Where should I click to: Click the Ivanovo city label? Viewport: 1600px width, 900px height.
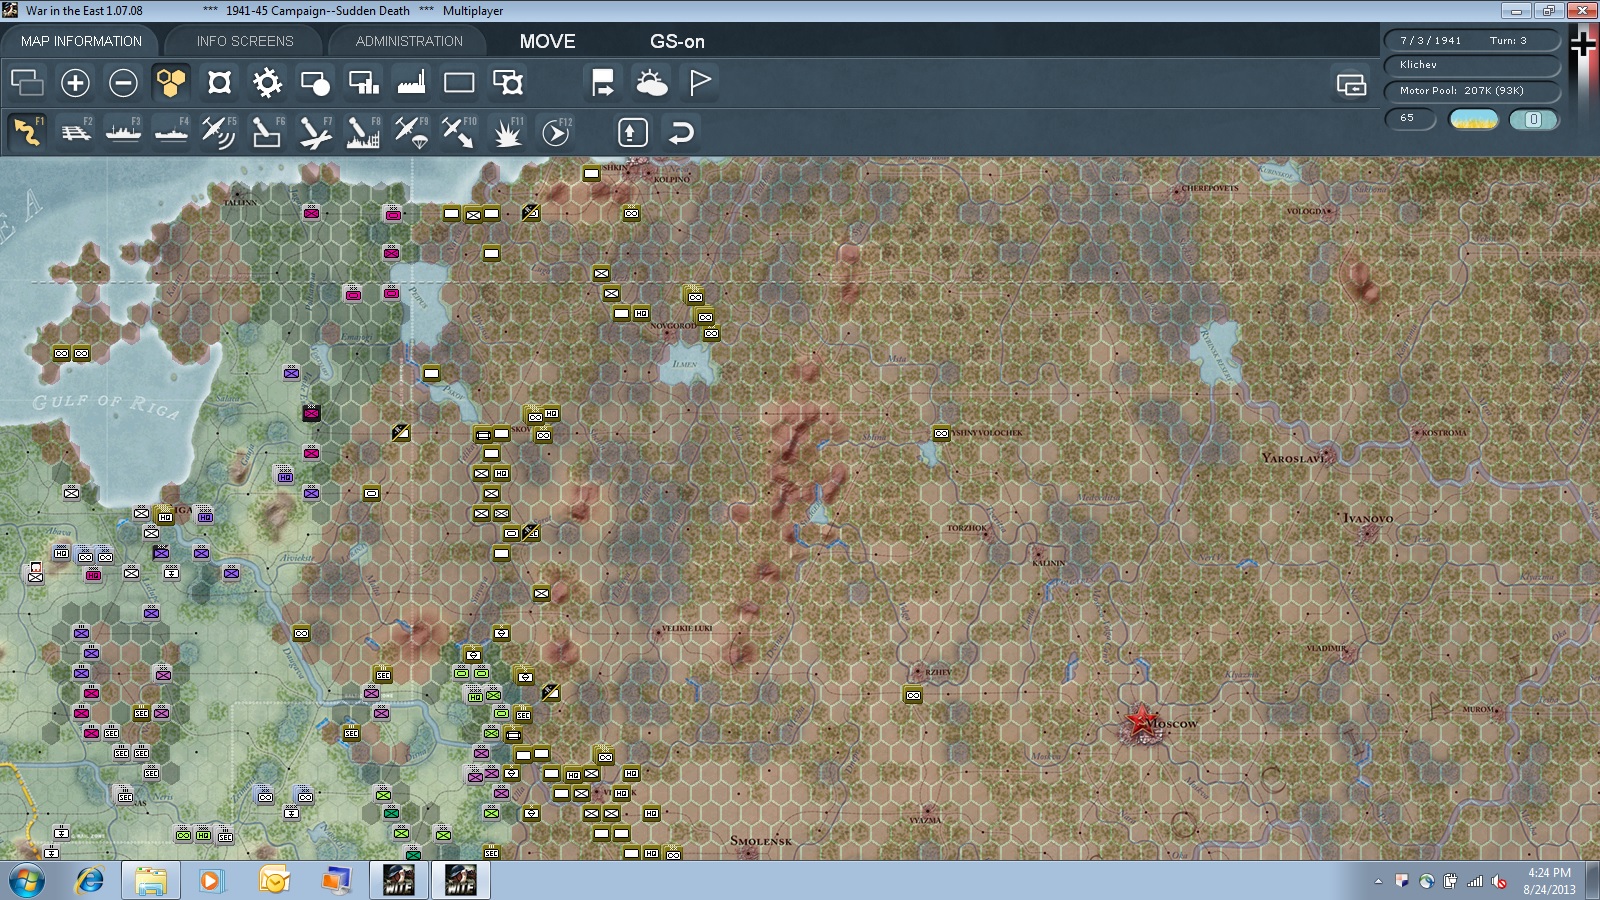[1368, 518]
